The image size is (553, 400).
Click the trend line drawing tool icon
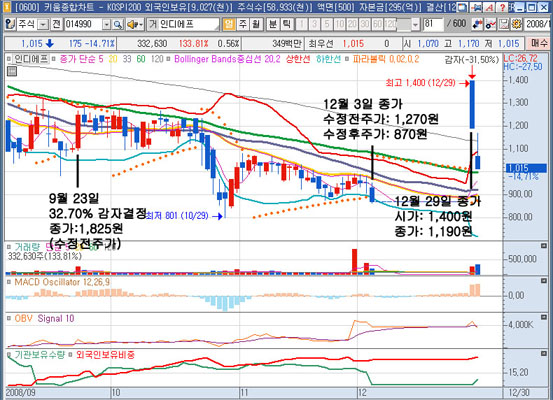click(491, 24)
